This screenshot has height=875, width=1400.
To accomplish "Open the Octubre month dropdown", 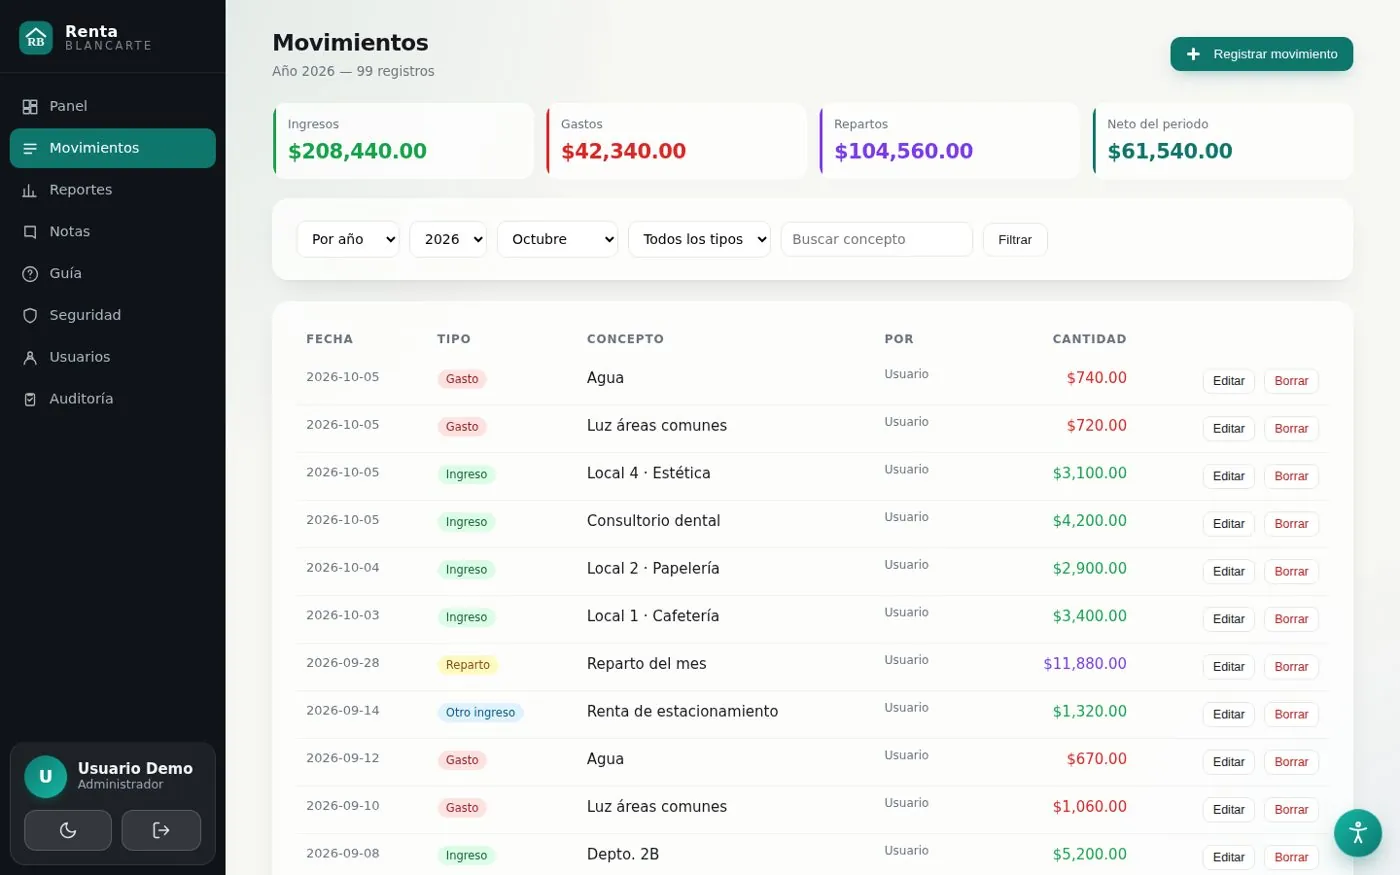I will [557, 239].
